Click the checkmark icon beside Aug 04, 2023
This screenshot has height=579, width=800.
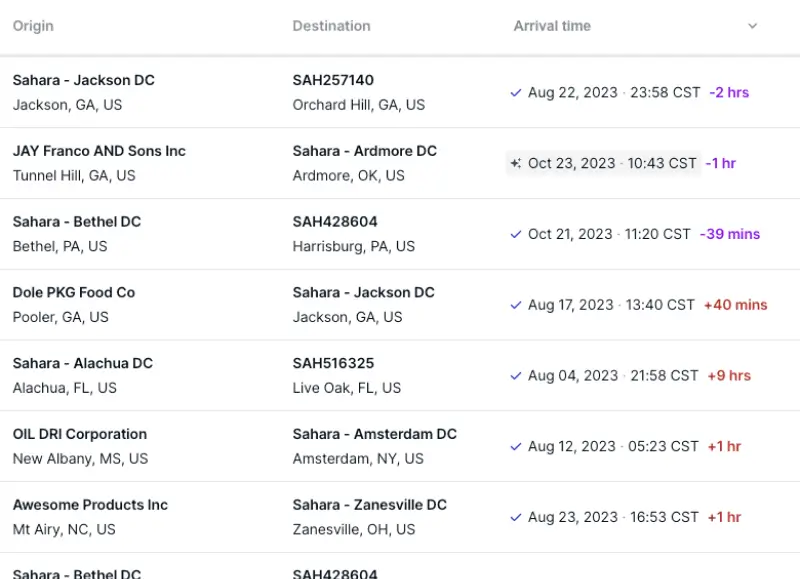pyautogui.click(x=516, y=376)
